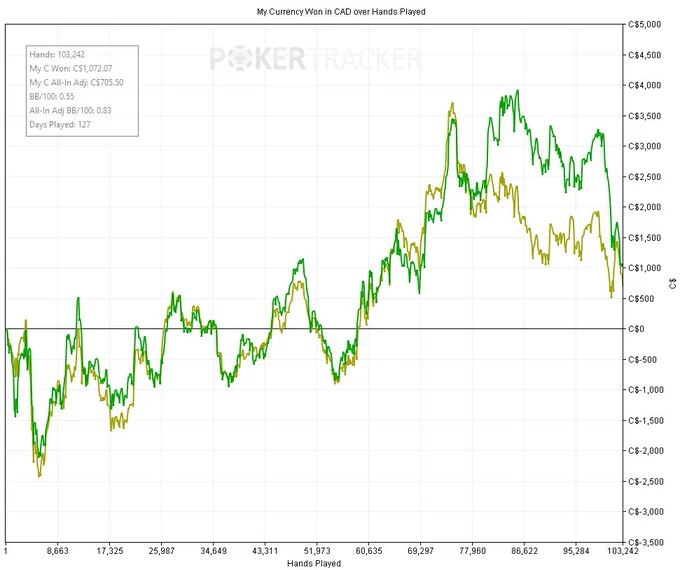Click the C$0 y-axis label
The width and height of the screenshot is (680, 570).
tap(636, 329)
